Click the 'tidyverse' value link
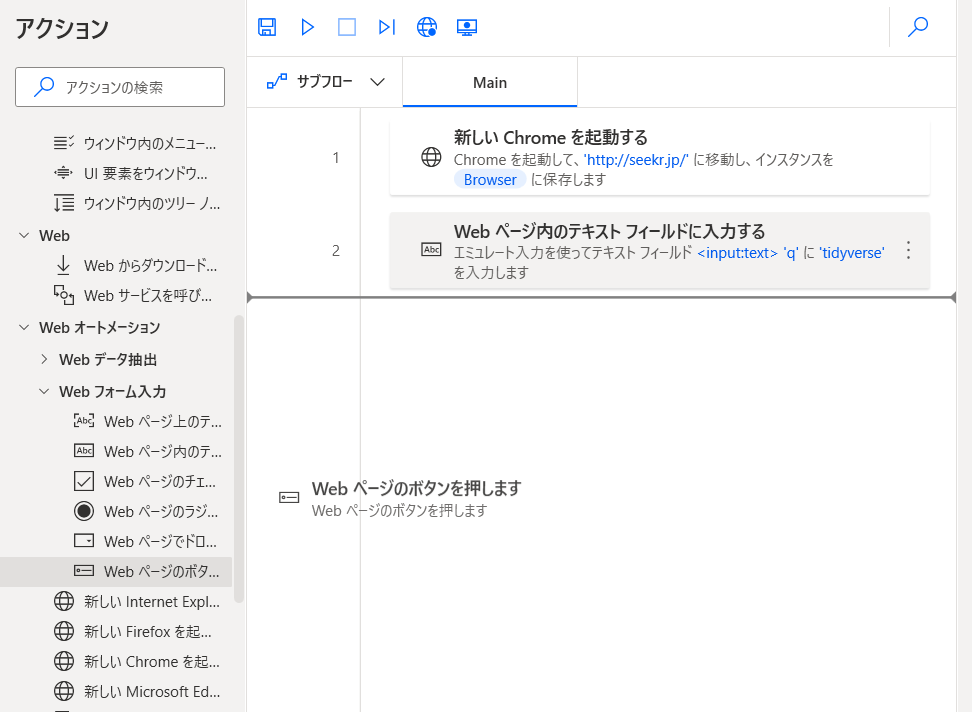 point(852,253)
